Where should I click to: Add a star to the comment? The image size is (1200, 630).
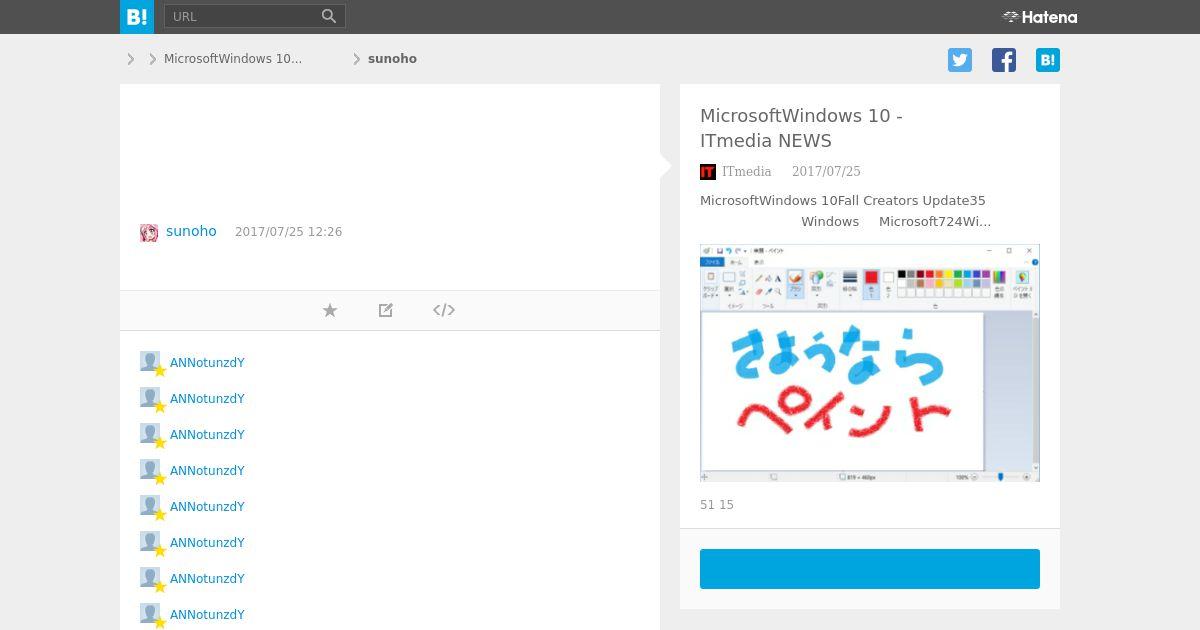click(x=330, y=310)
